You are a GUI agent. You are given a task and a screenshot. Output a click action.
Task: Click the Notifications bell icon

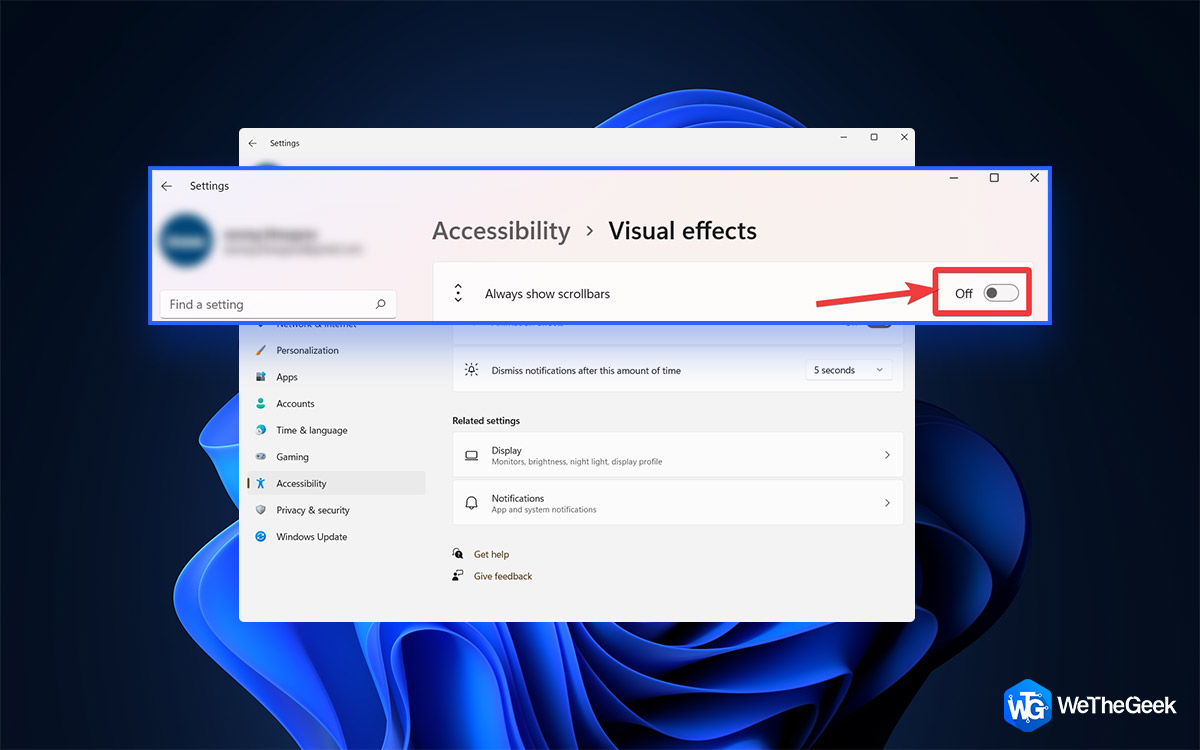472,503
